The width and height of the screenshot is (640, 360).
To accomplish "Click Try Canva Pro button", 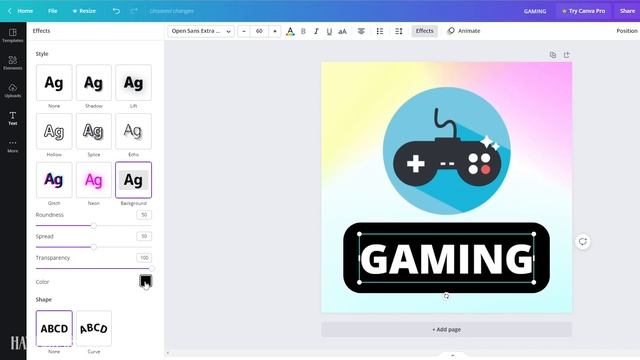I will (x=583, y=11).
